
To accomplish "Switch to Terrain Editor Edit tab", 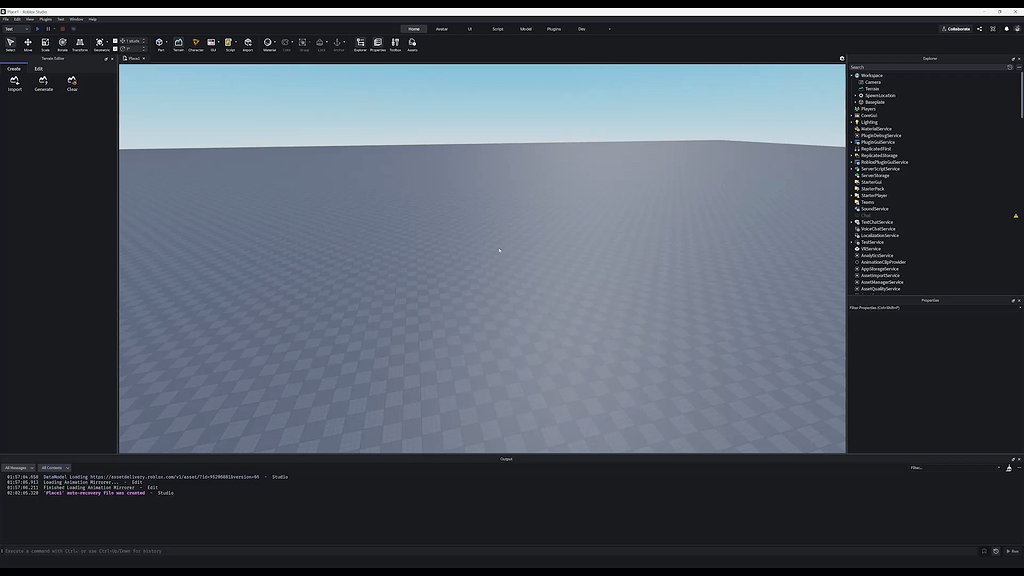I will 39,69.
